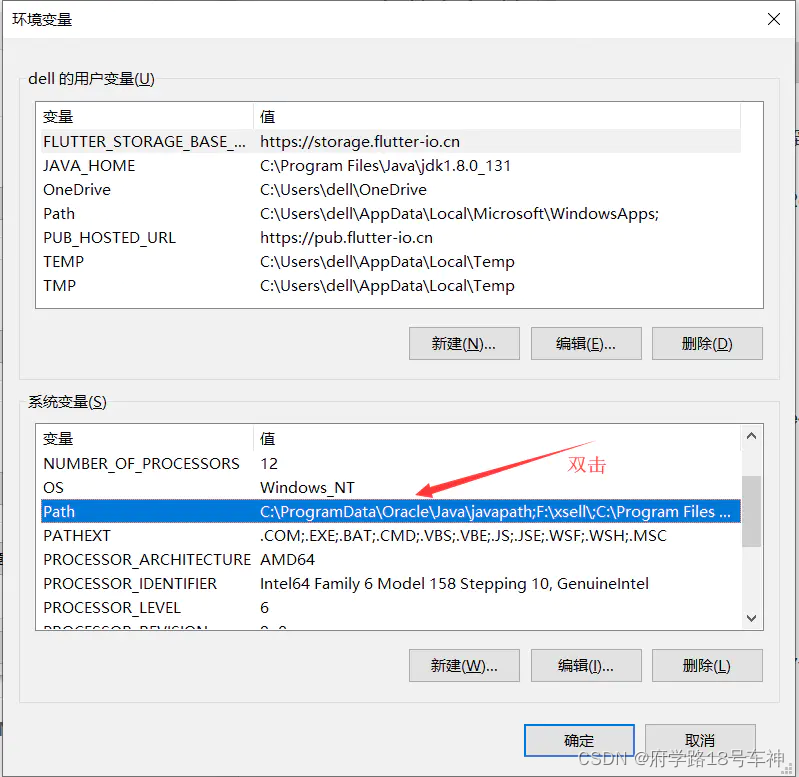Cancel with the 取消 button
The width and height of the screenshot is (799, 777).
(x=700, y=740)
